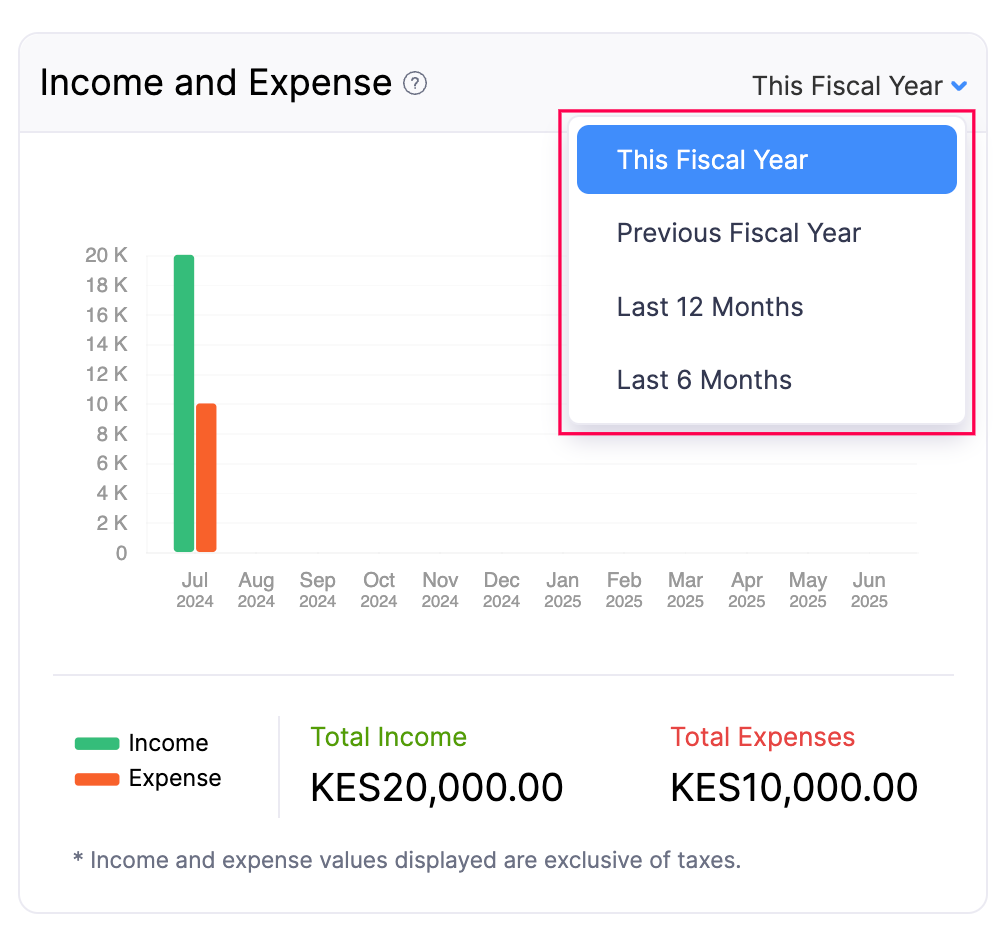Click the help icon beside Income and Expense

[x=414, y=84]
